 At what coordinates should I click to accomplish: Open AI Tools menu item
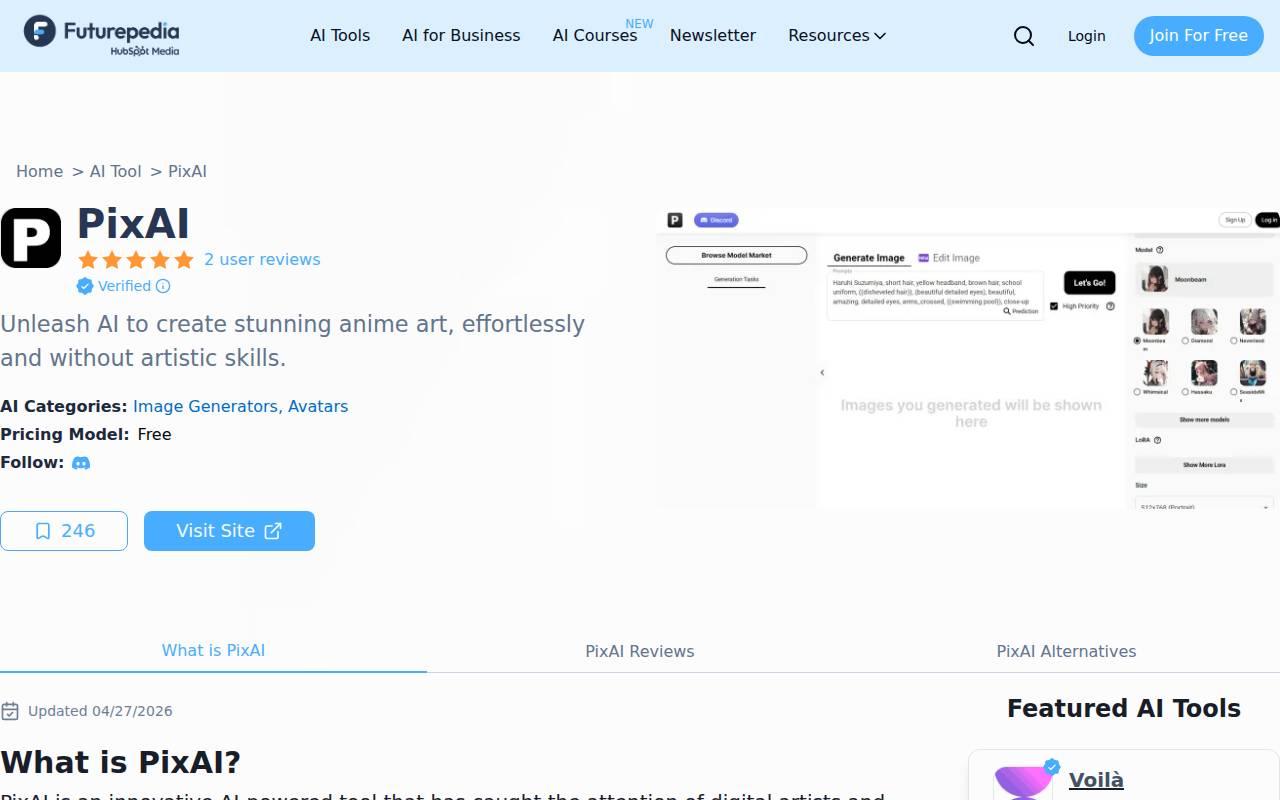pyautogui.click(x=340, y=35)
